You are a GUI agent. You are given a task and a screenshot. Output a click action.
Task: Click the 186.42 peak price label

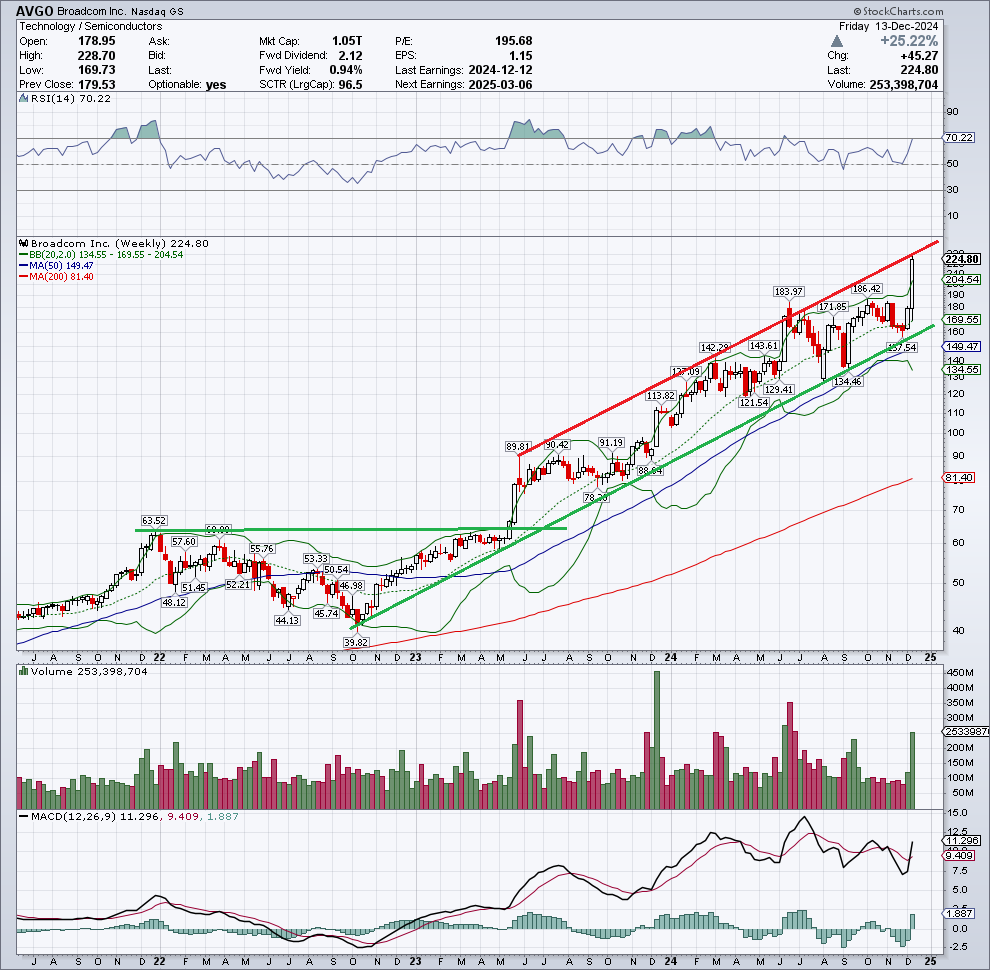tap(867, 288)
